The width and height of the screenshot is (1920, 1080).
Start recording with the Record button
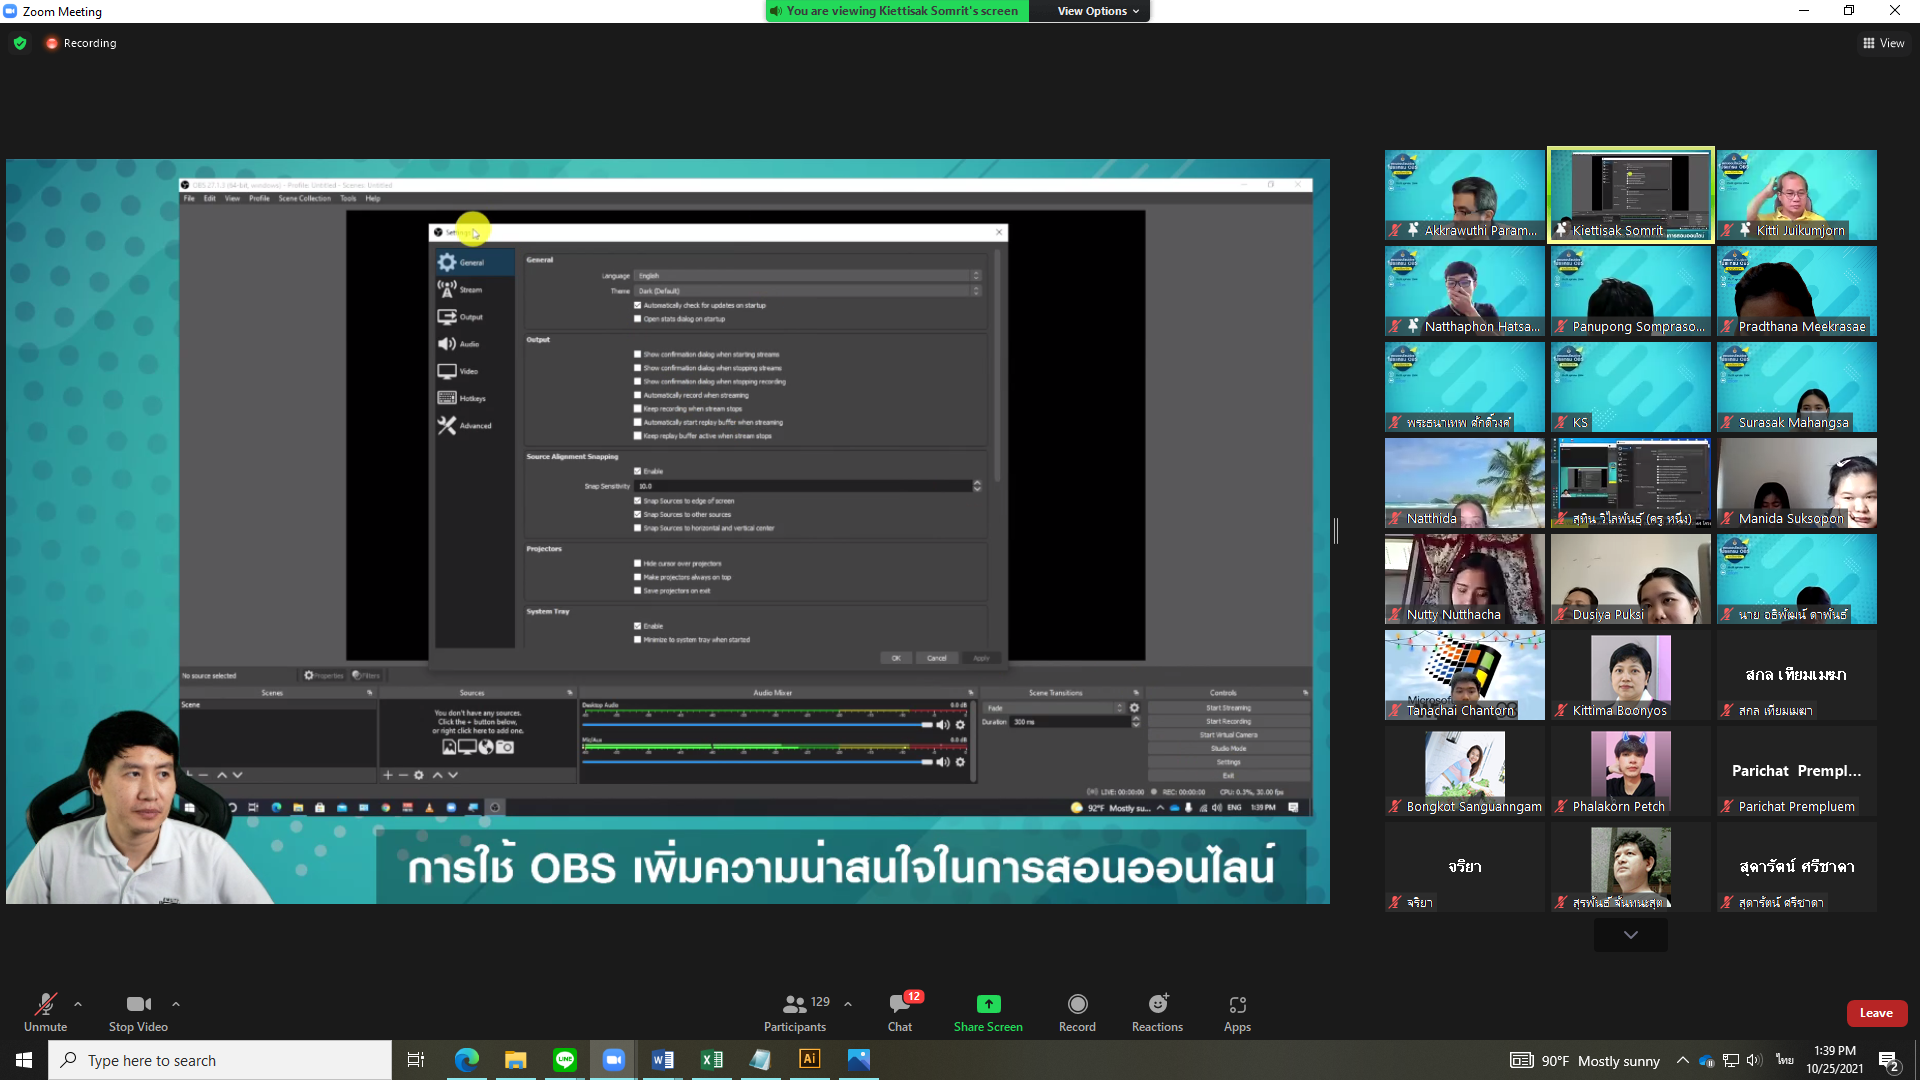coord(1077,1012)
